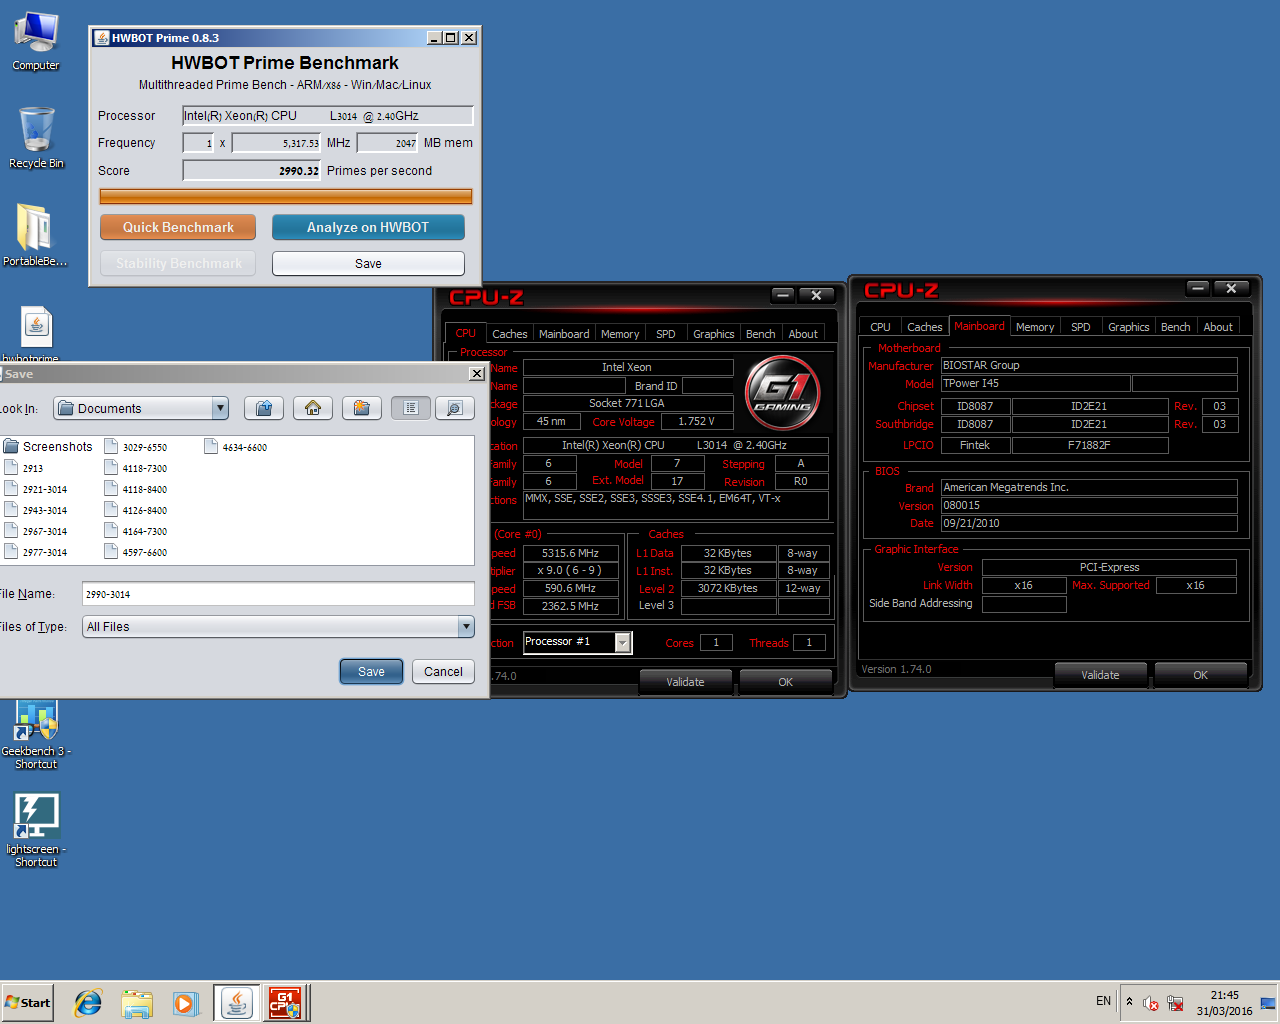Switch to Caches tab in left CPU-Z window
Viewport: 1280px width, 1024px height.
tap(509, 334)
